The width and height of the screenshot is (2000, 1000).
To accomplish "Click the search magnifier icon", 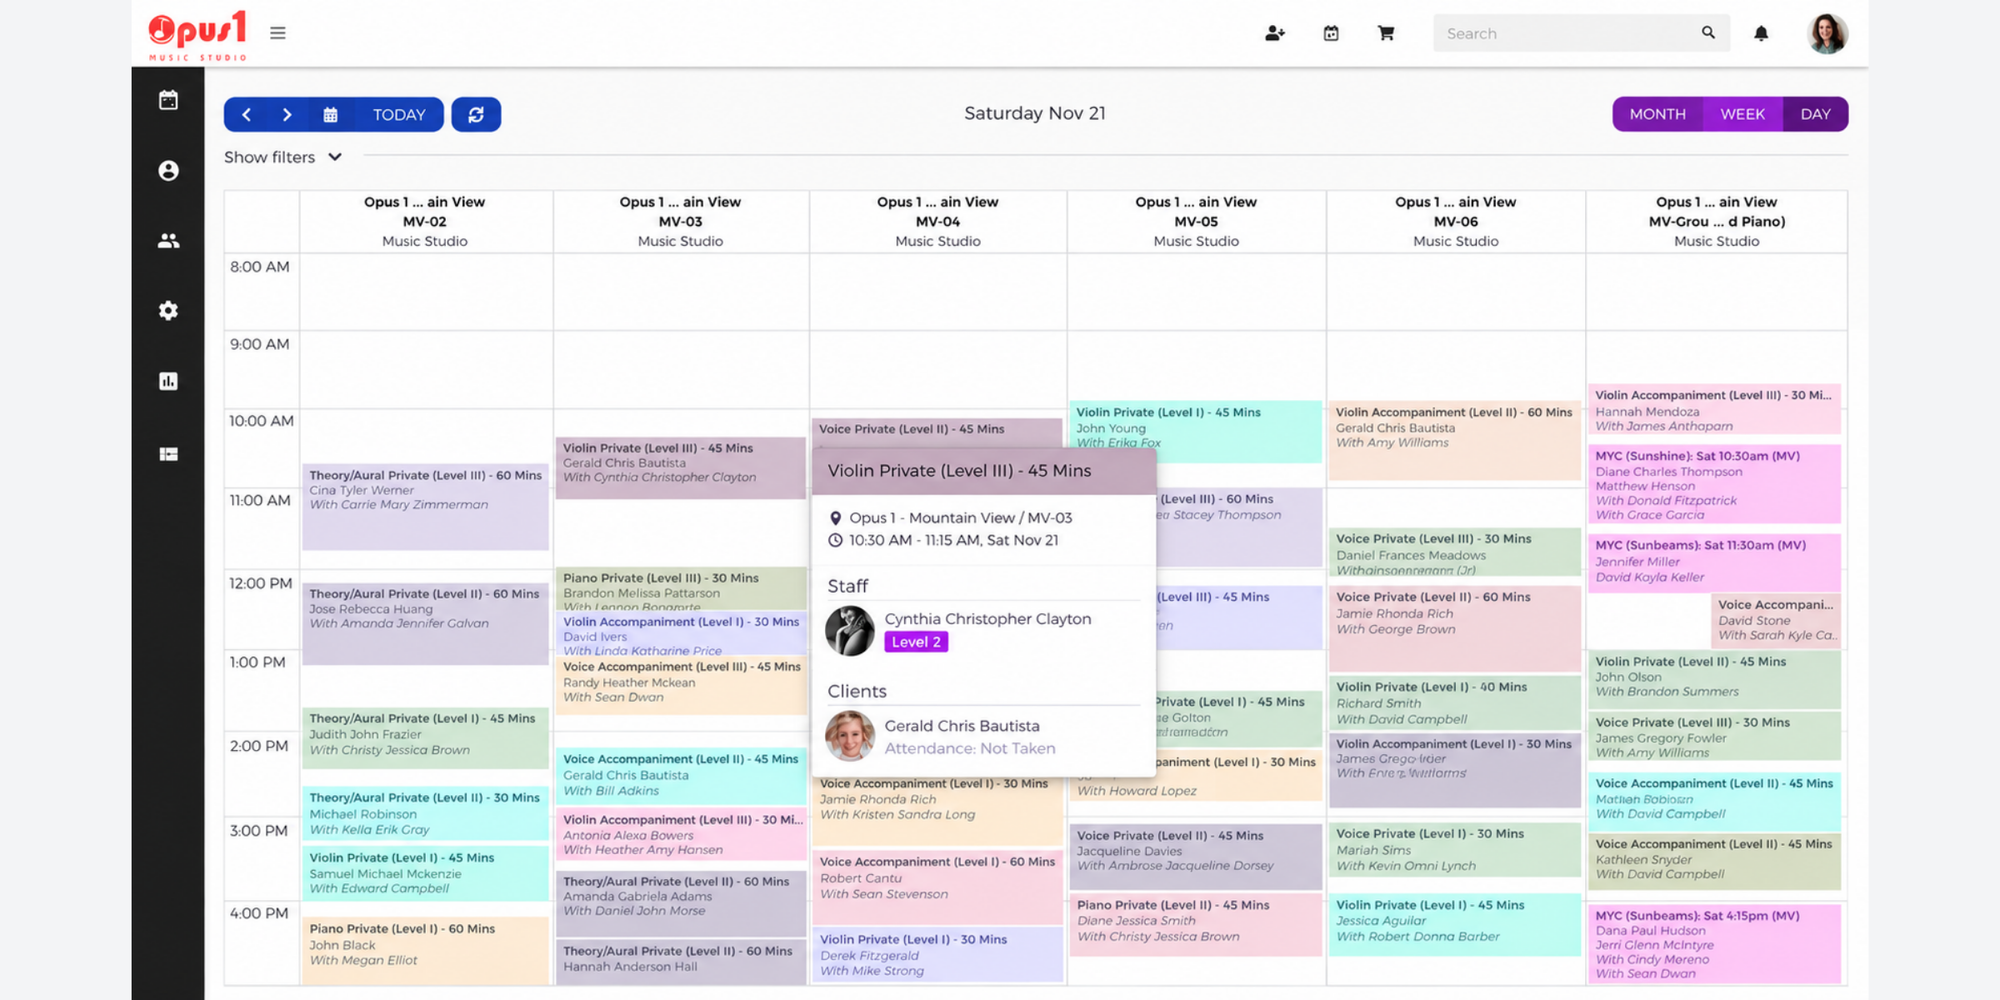I will point(1708,33).
